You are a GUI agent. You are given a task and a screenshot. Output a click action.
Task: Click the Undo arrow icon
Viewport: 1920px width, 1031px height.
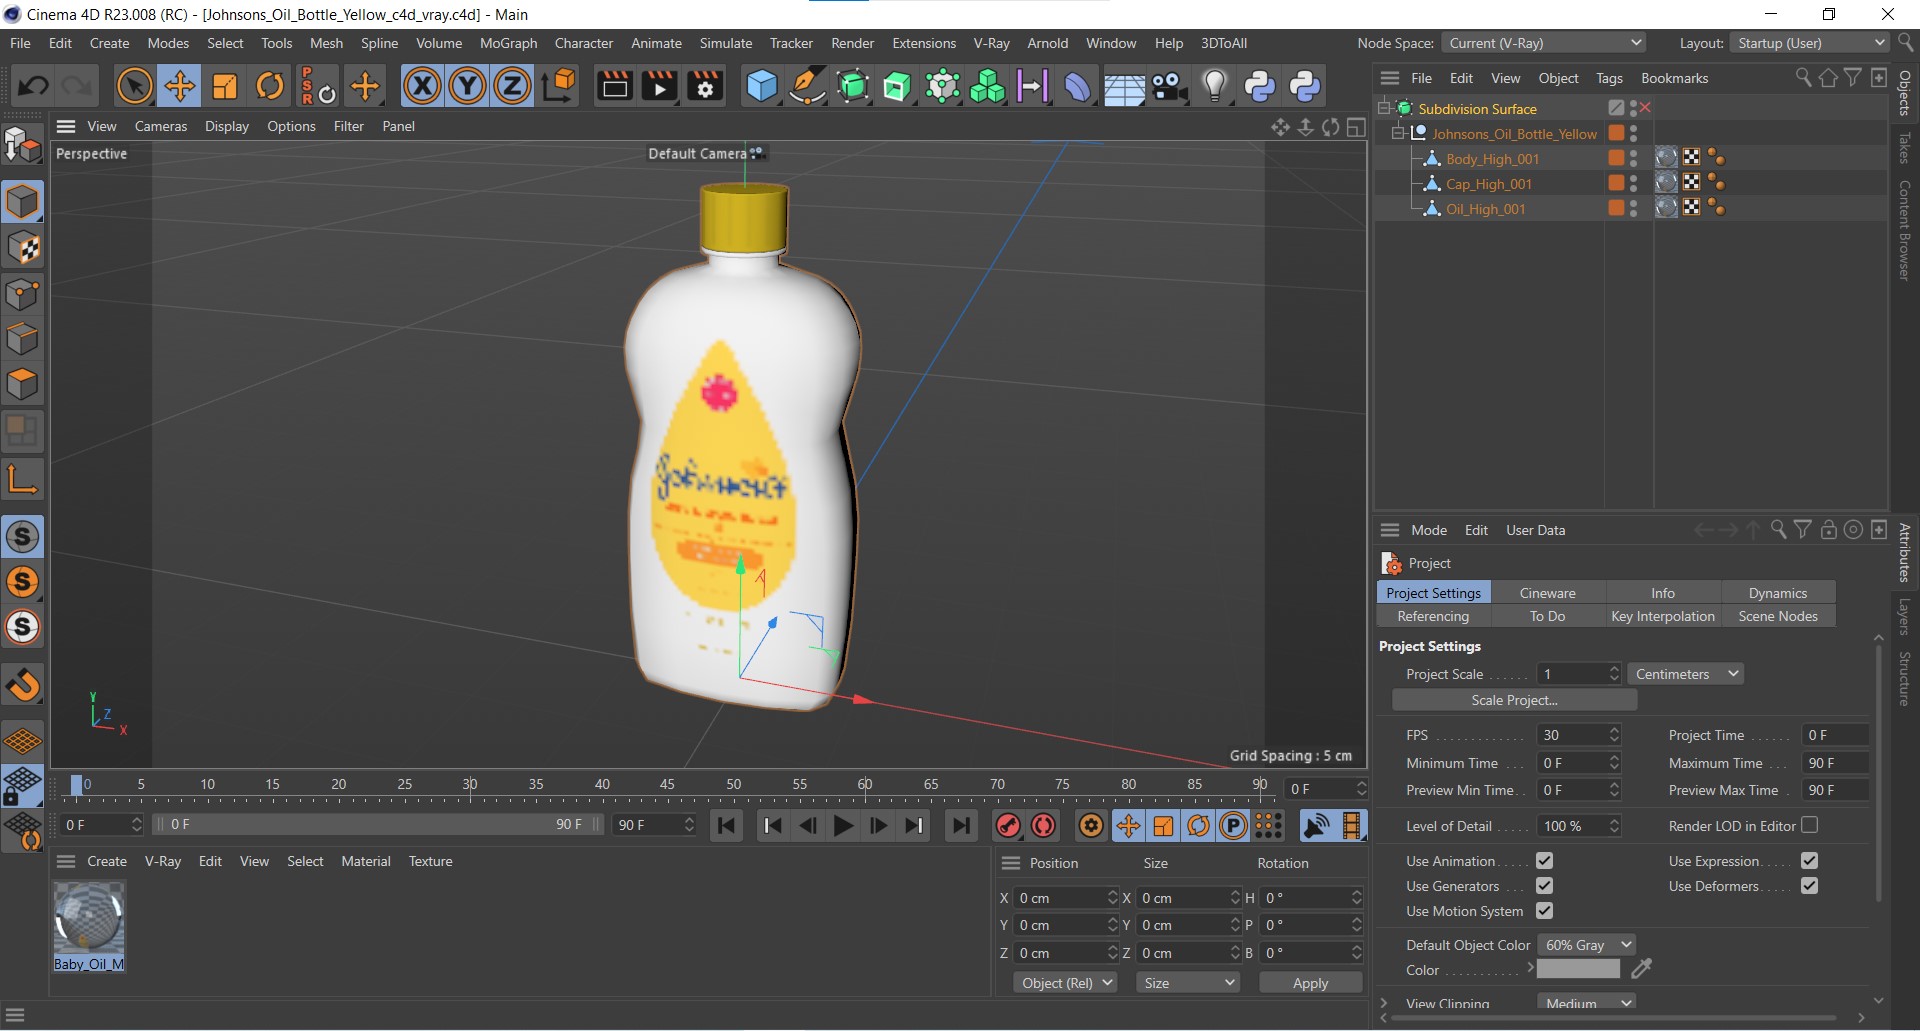click(32, 86)
